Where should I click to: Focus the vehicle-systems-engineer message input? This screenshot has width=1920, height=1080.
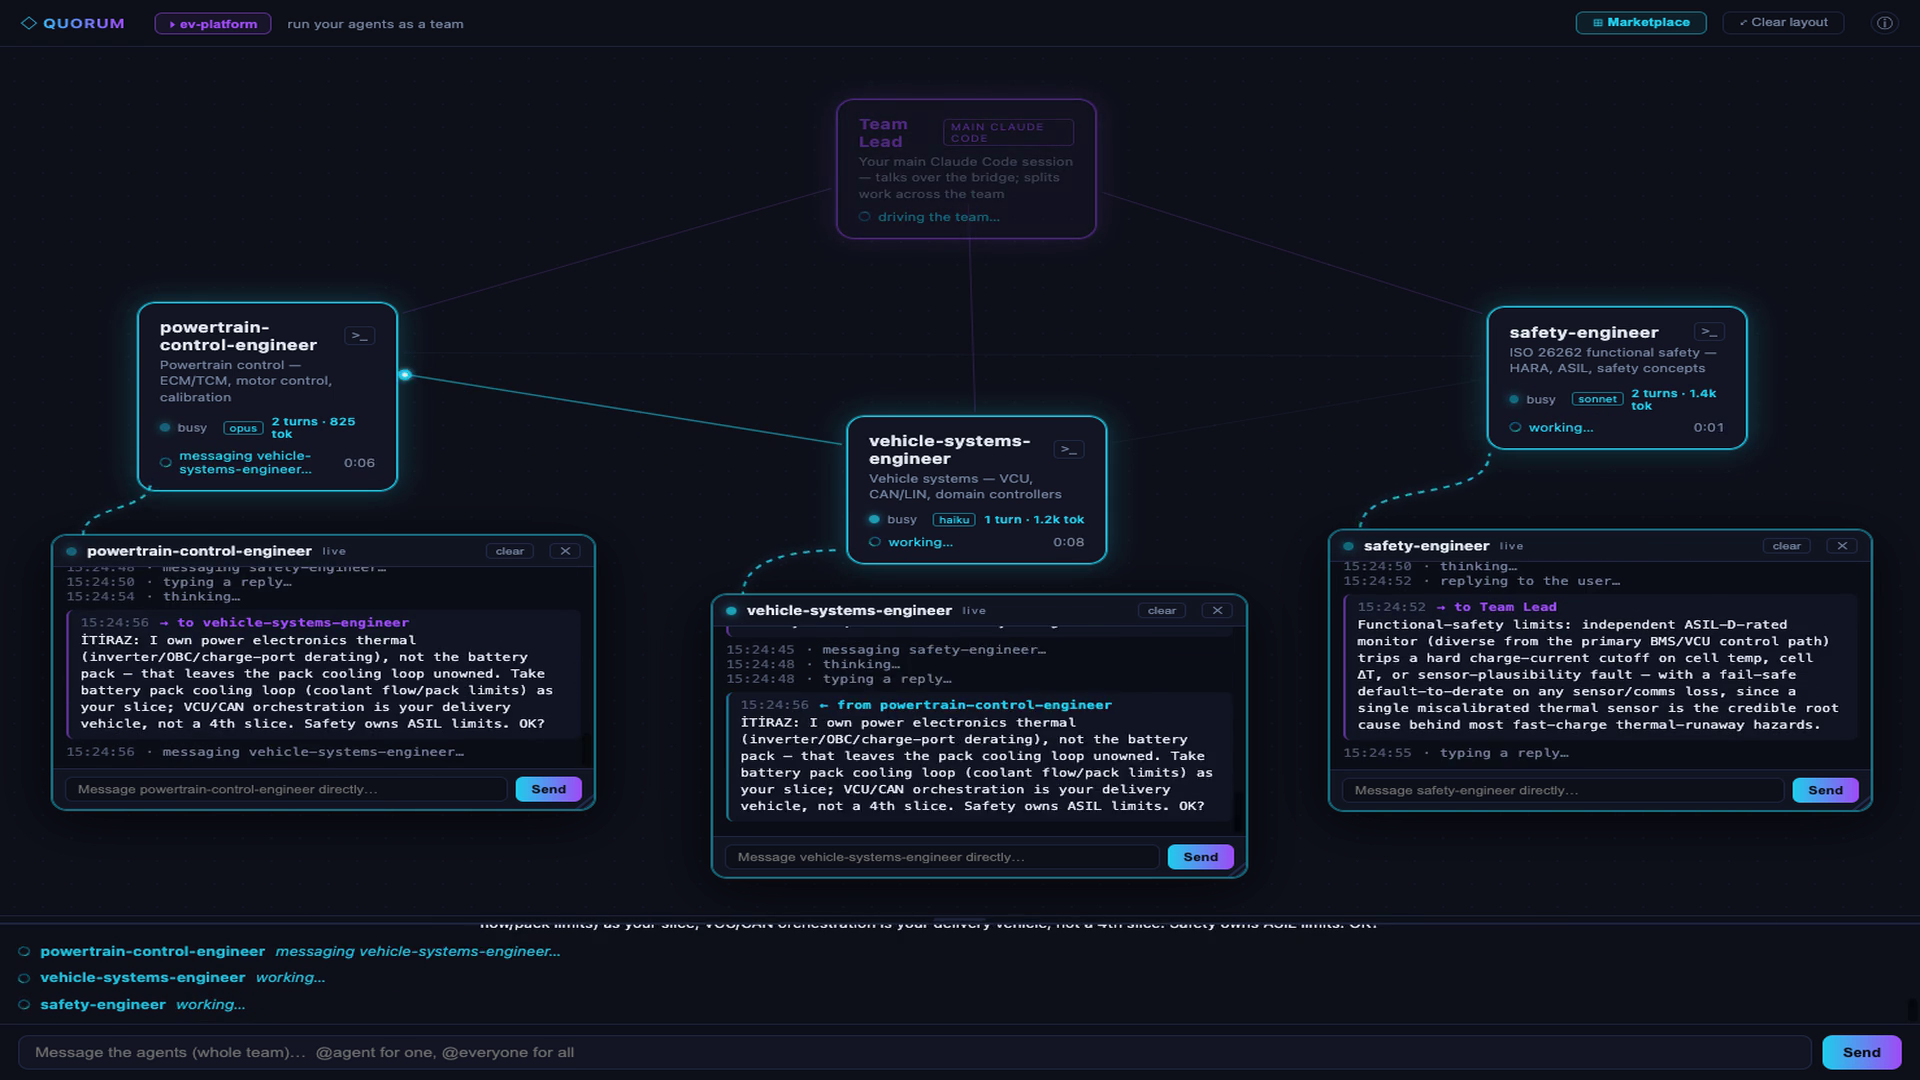click(x=942, y=857)
